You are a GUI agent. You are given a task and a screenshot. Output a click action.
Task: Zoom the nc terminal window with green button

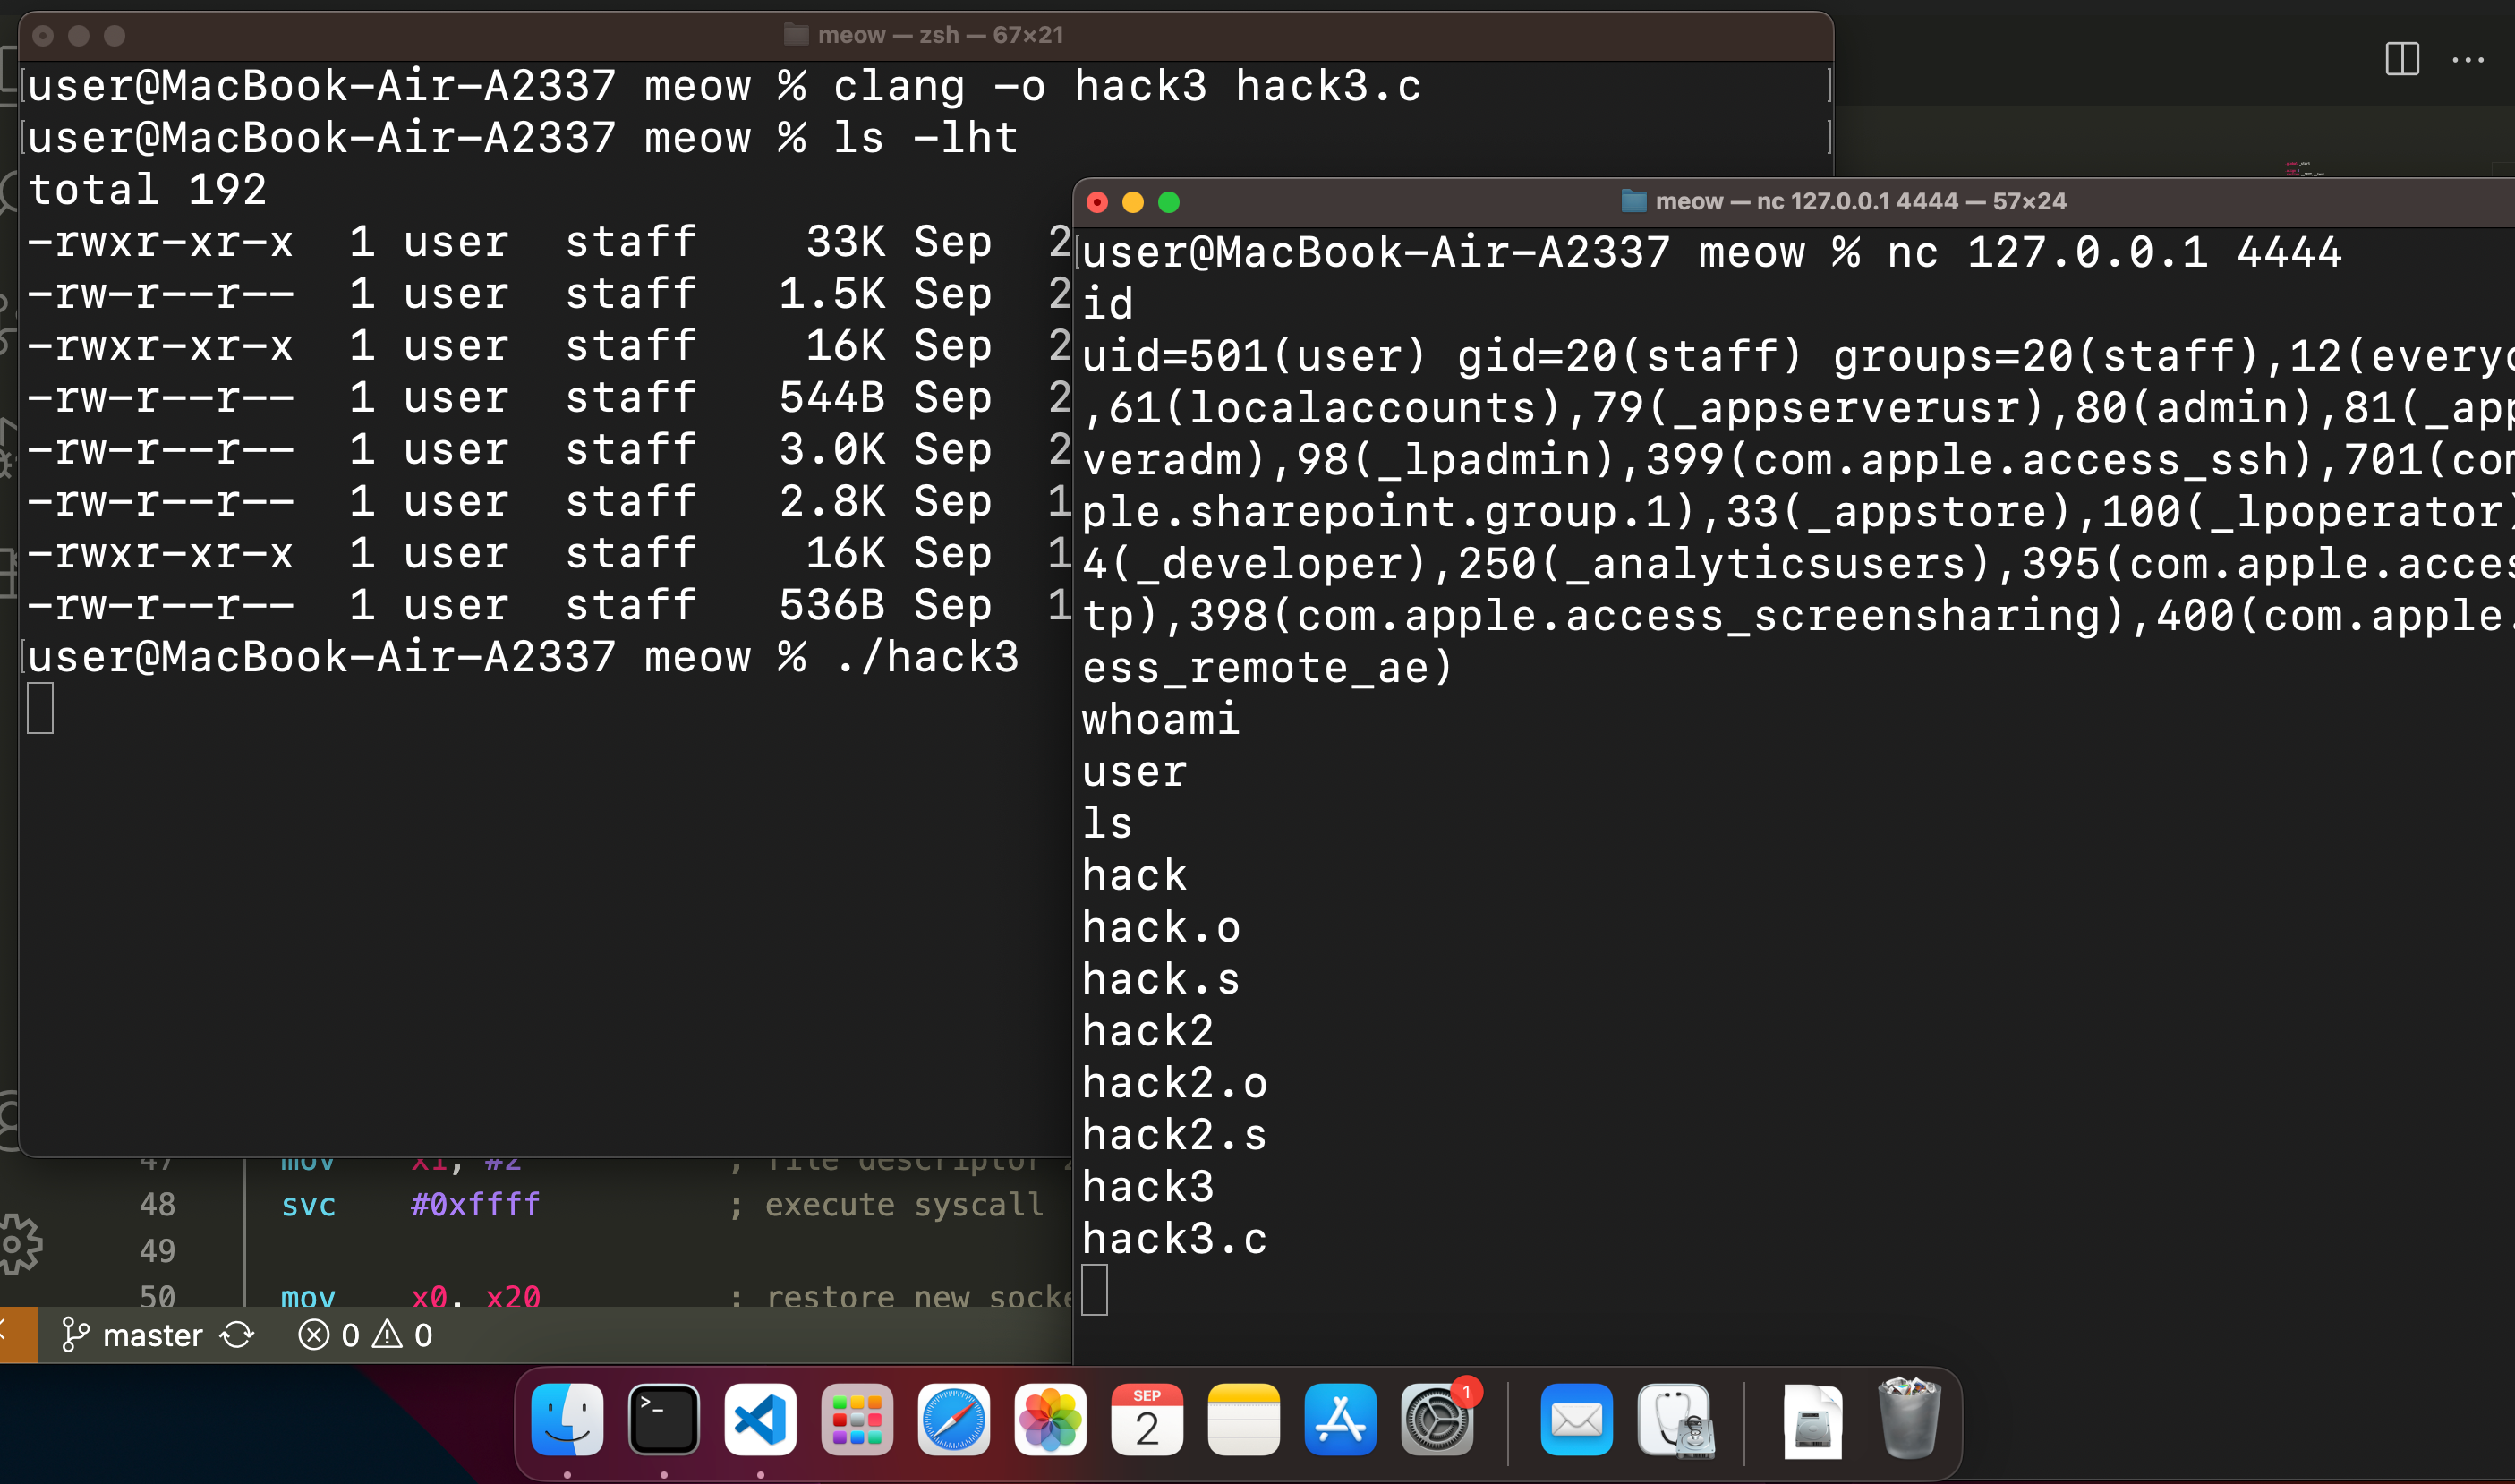point(1169,203)
